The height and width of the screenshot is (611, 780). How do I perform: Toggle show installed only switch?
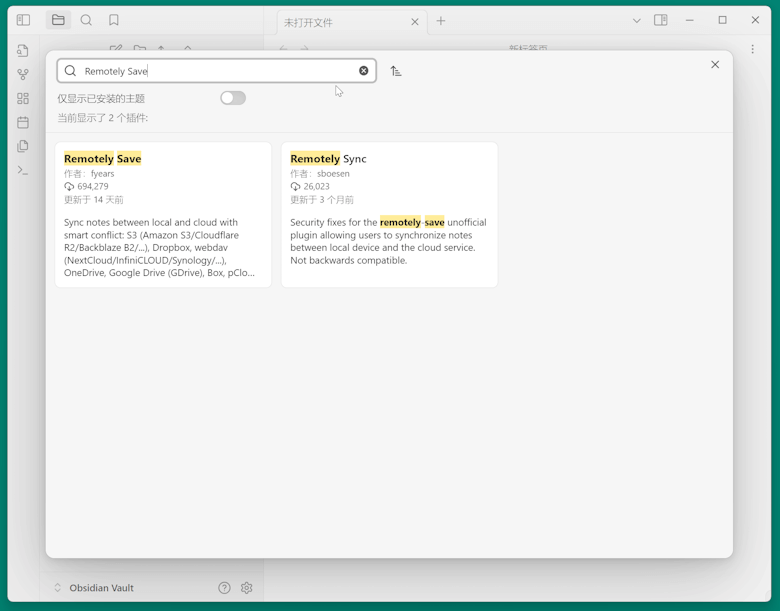[x=233, y=98]
